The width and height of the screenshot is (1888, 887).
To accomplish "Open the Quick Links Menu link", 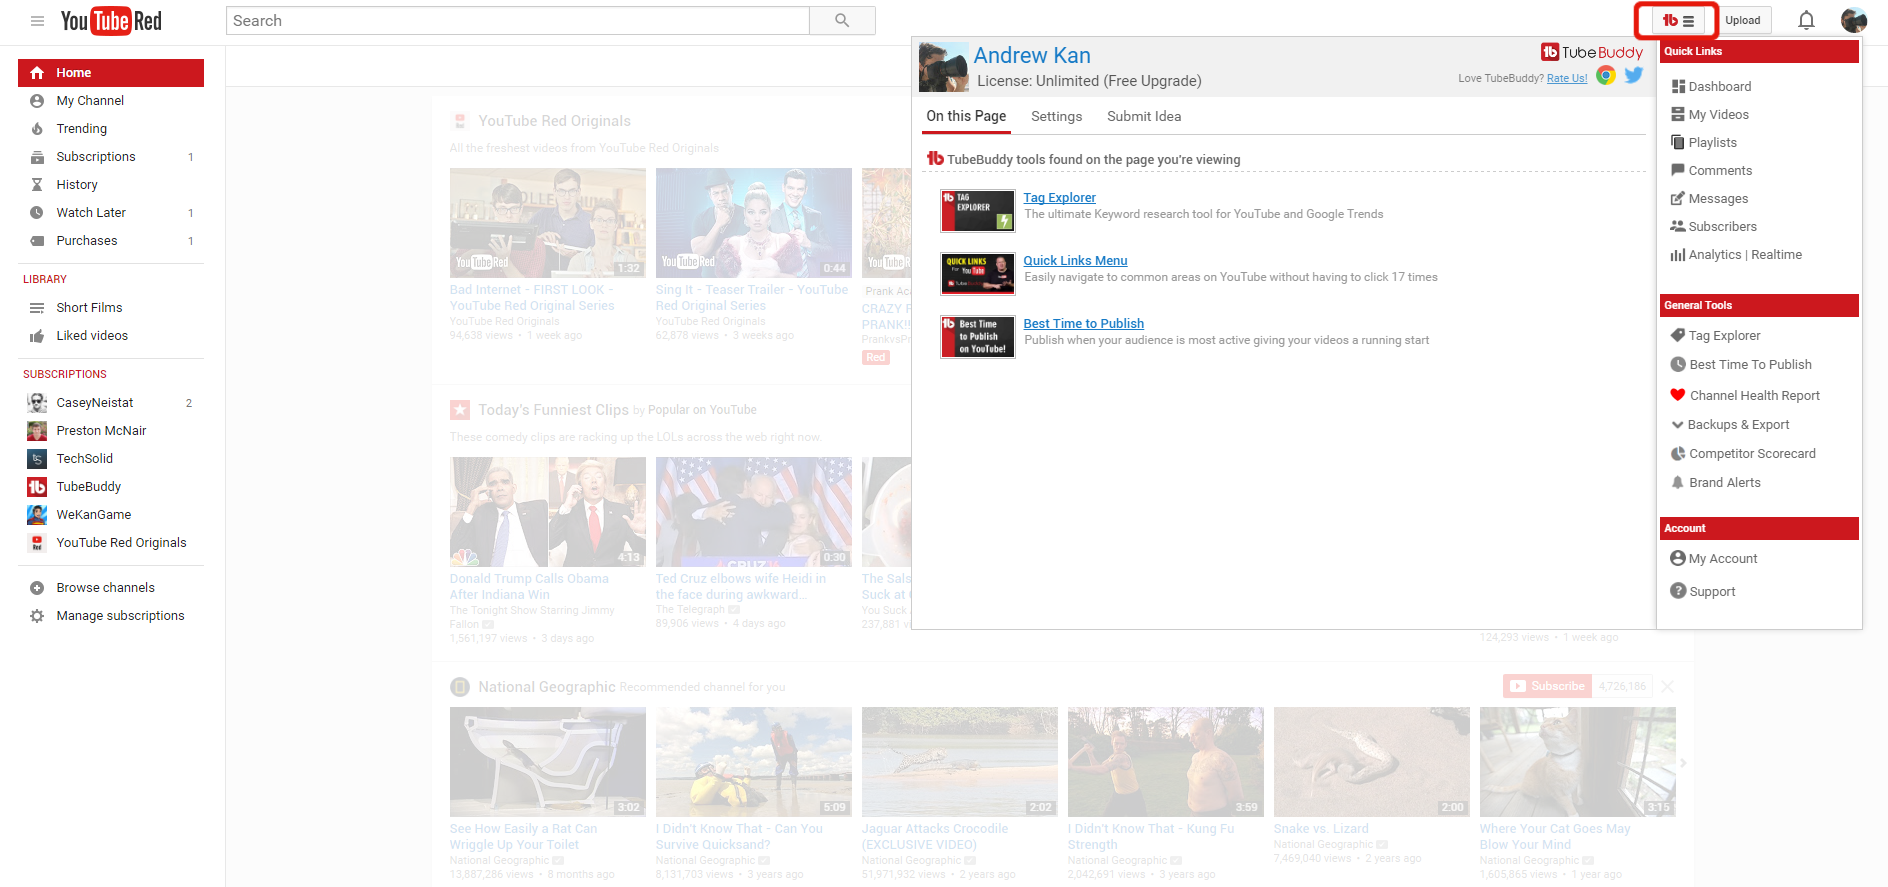I will [x=1075, y=261].
